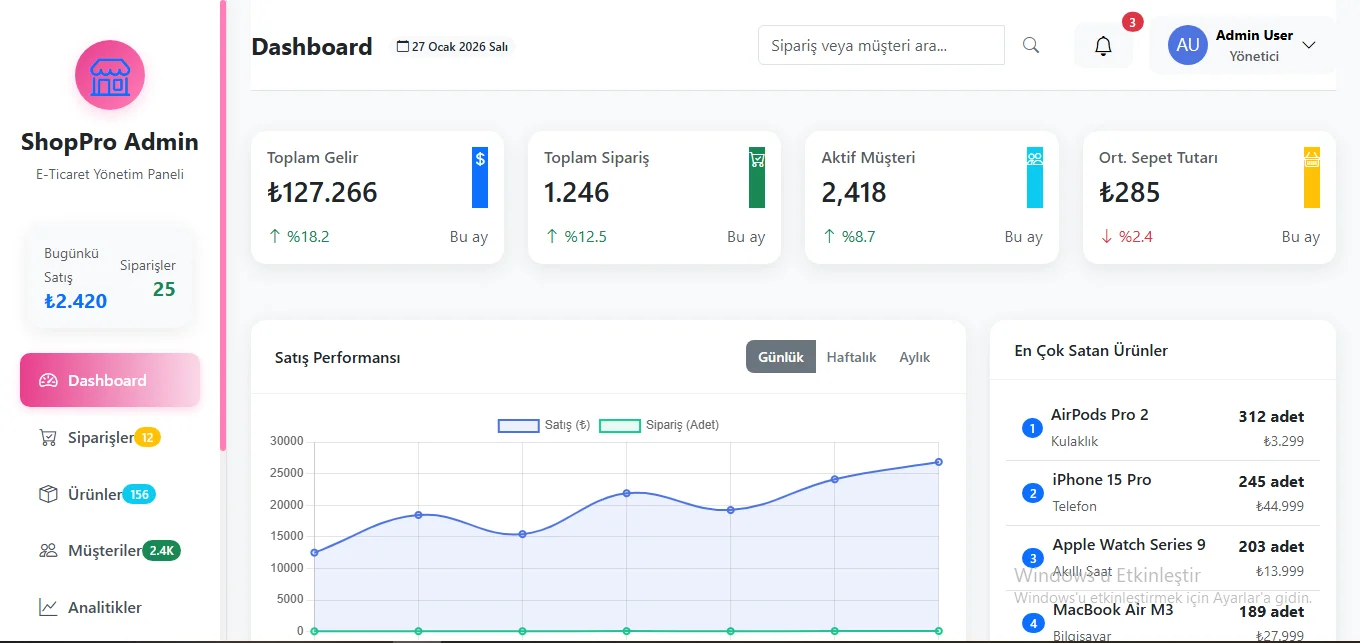Open Müşteriler page from sidebar
The image size is (1360, 643).
(105, 551)
